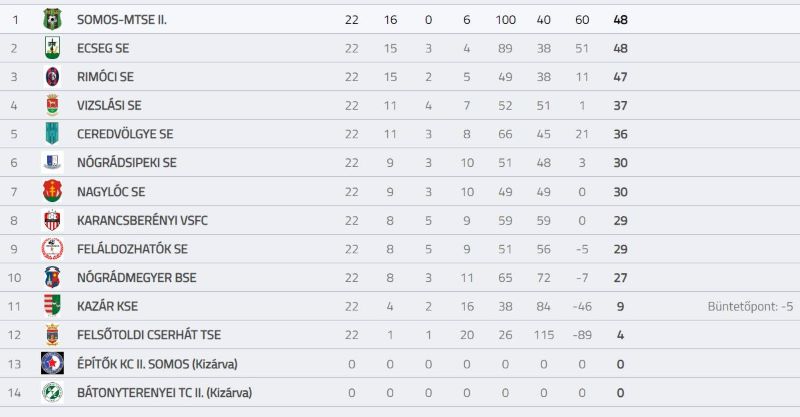Click the RIMÓCI SE club logo

[52, 77]
